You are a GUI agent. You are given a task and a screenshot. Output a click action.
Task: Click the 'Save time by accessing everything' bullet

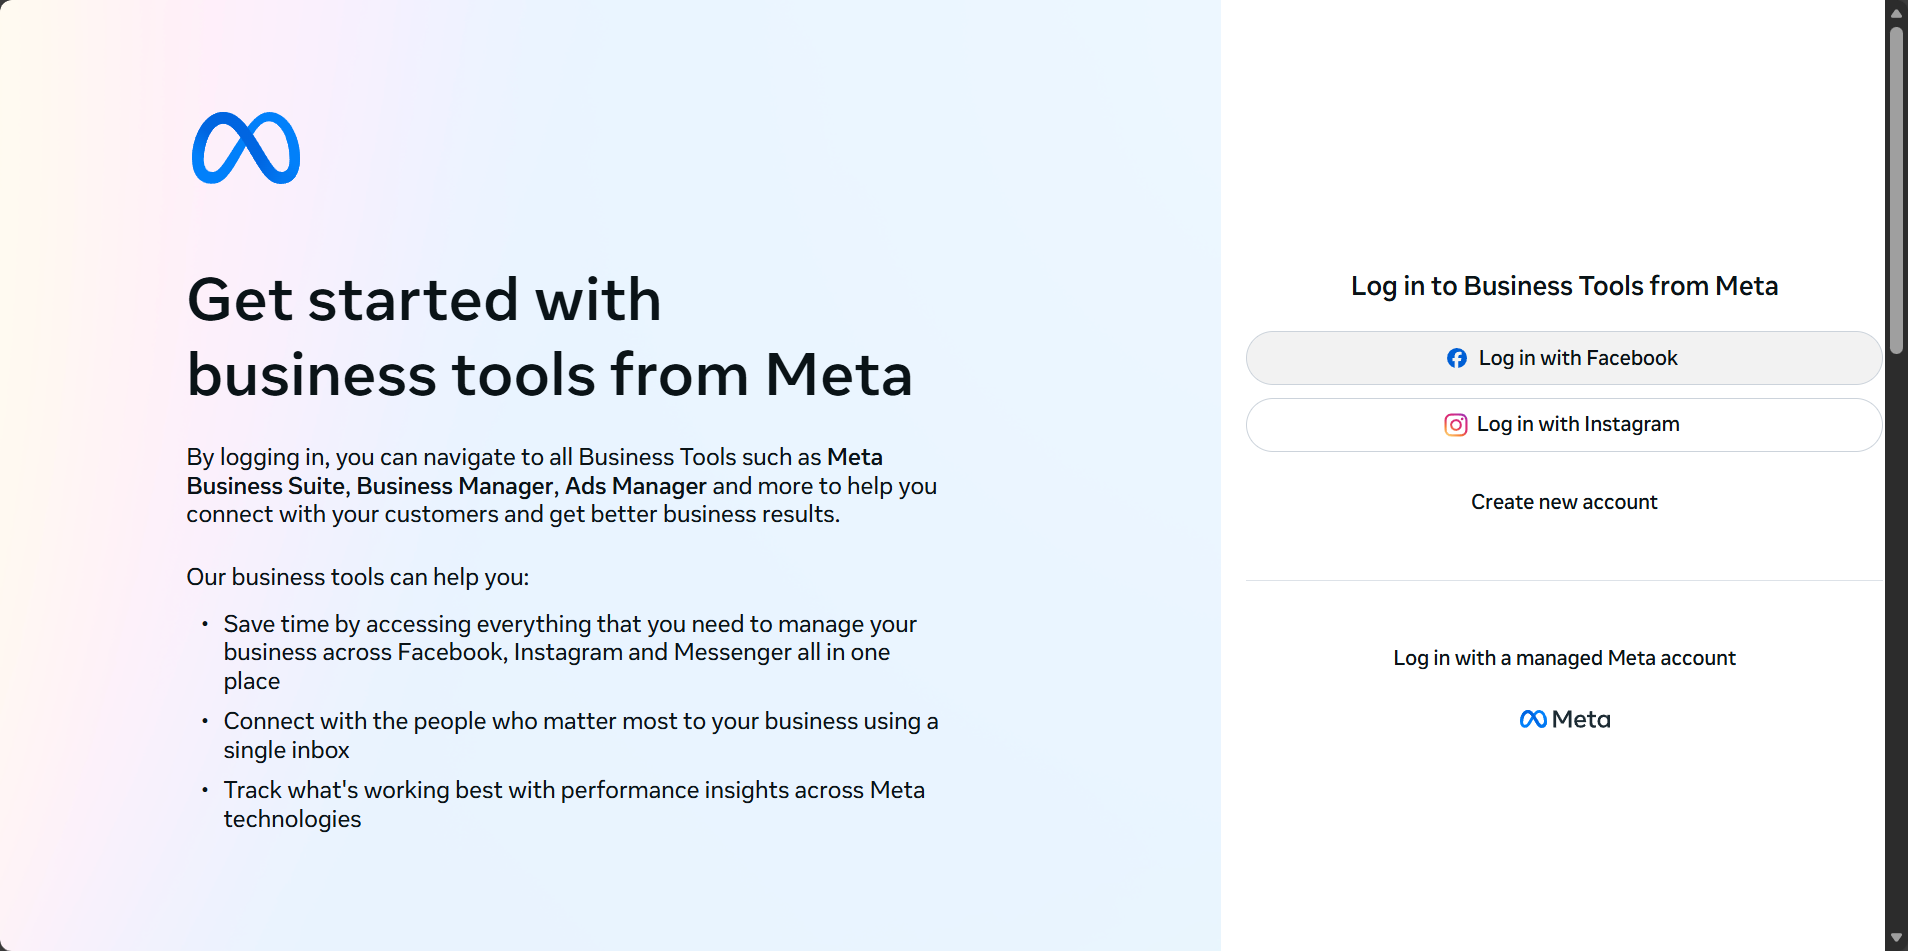click(570, 652)
